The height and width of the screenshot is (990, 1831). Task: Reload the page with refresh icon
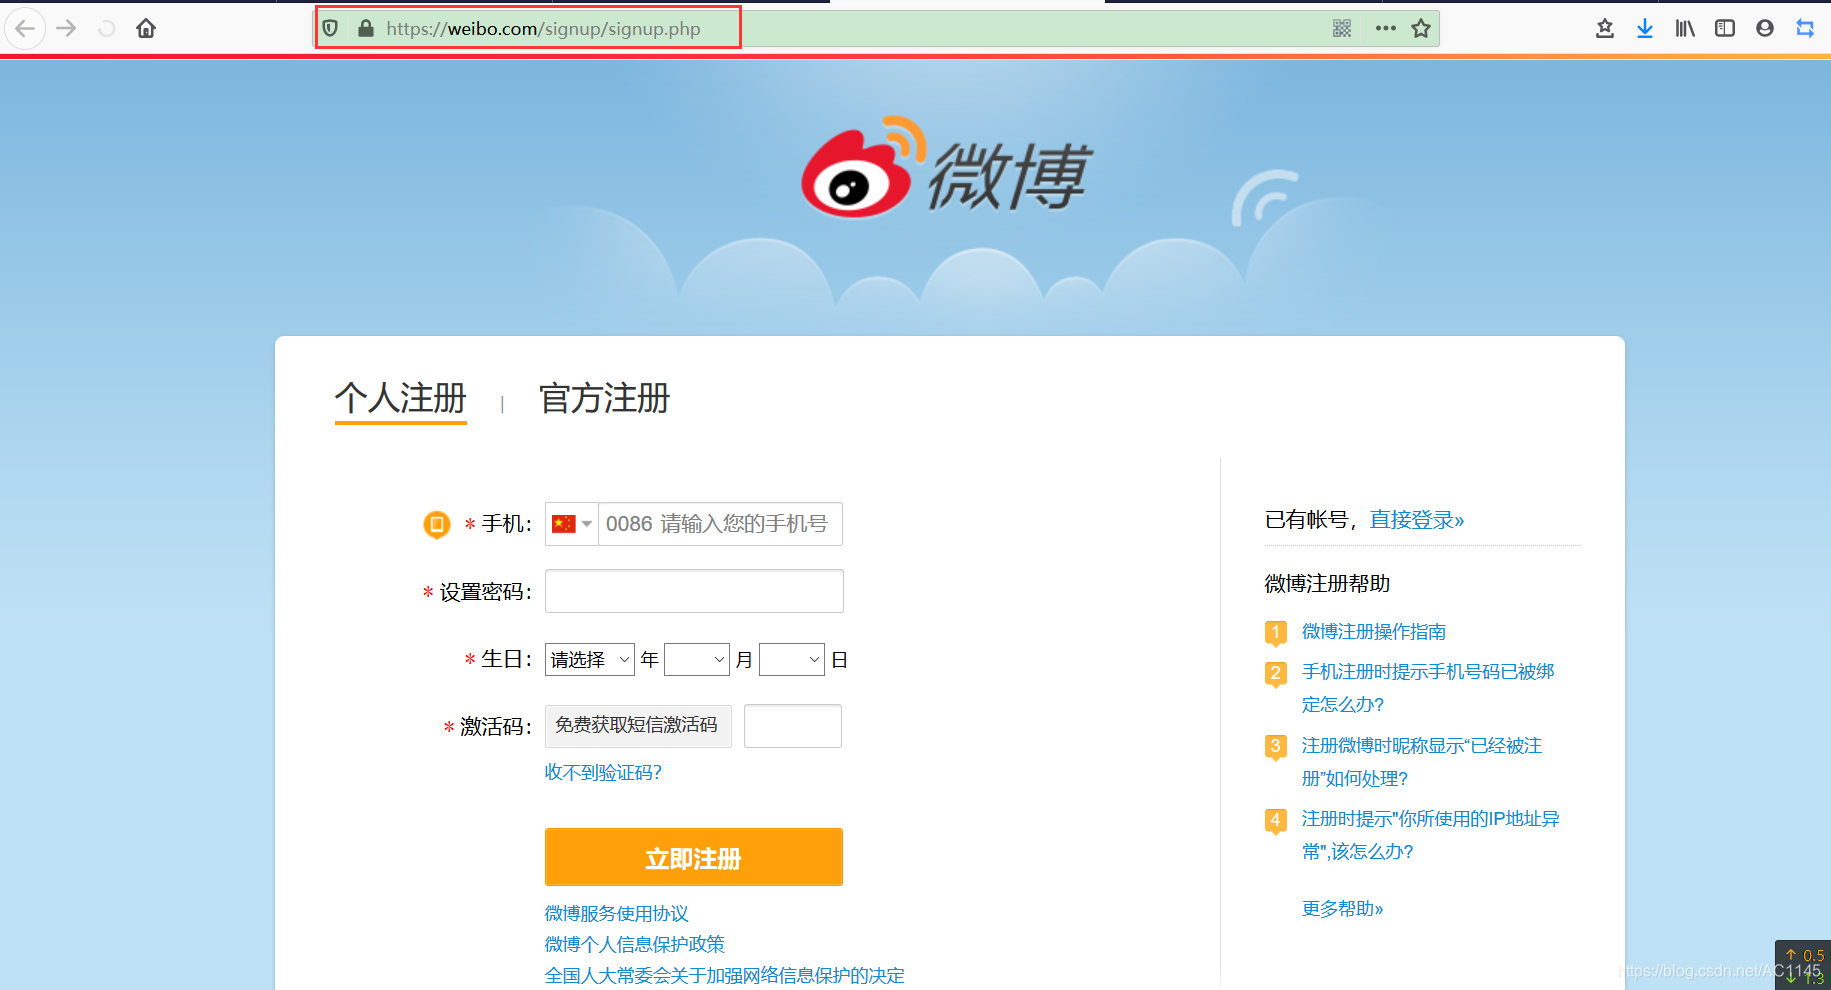tap(106, 28)
